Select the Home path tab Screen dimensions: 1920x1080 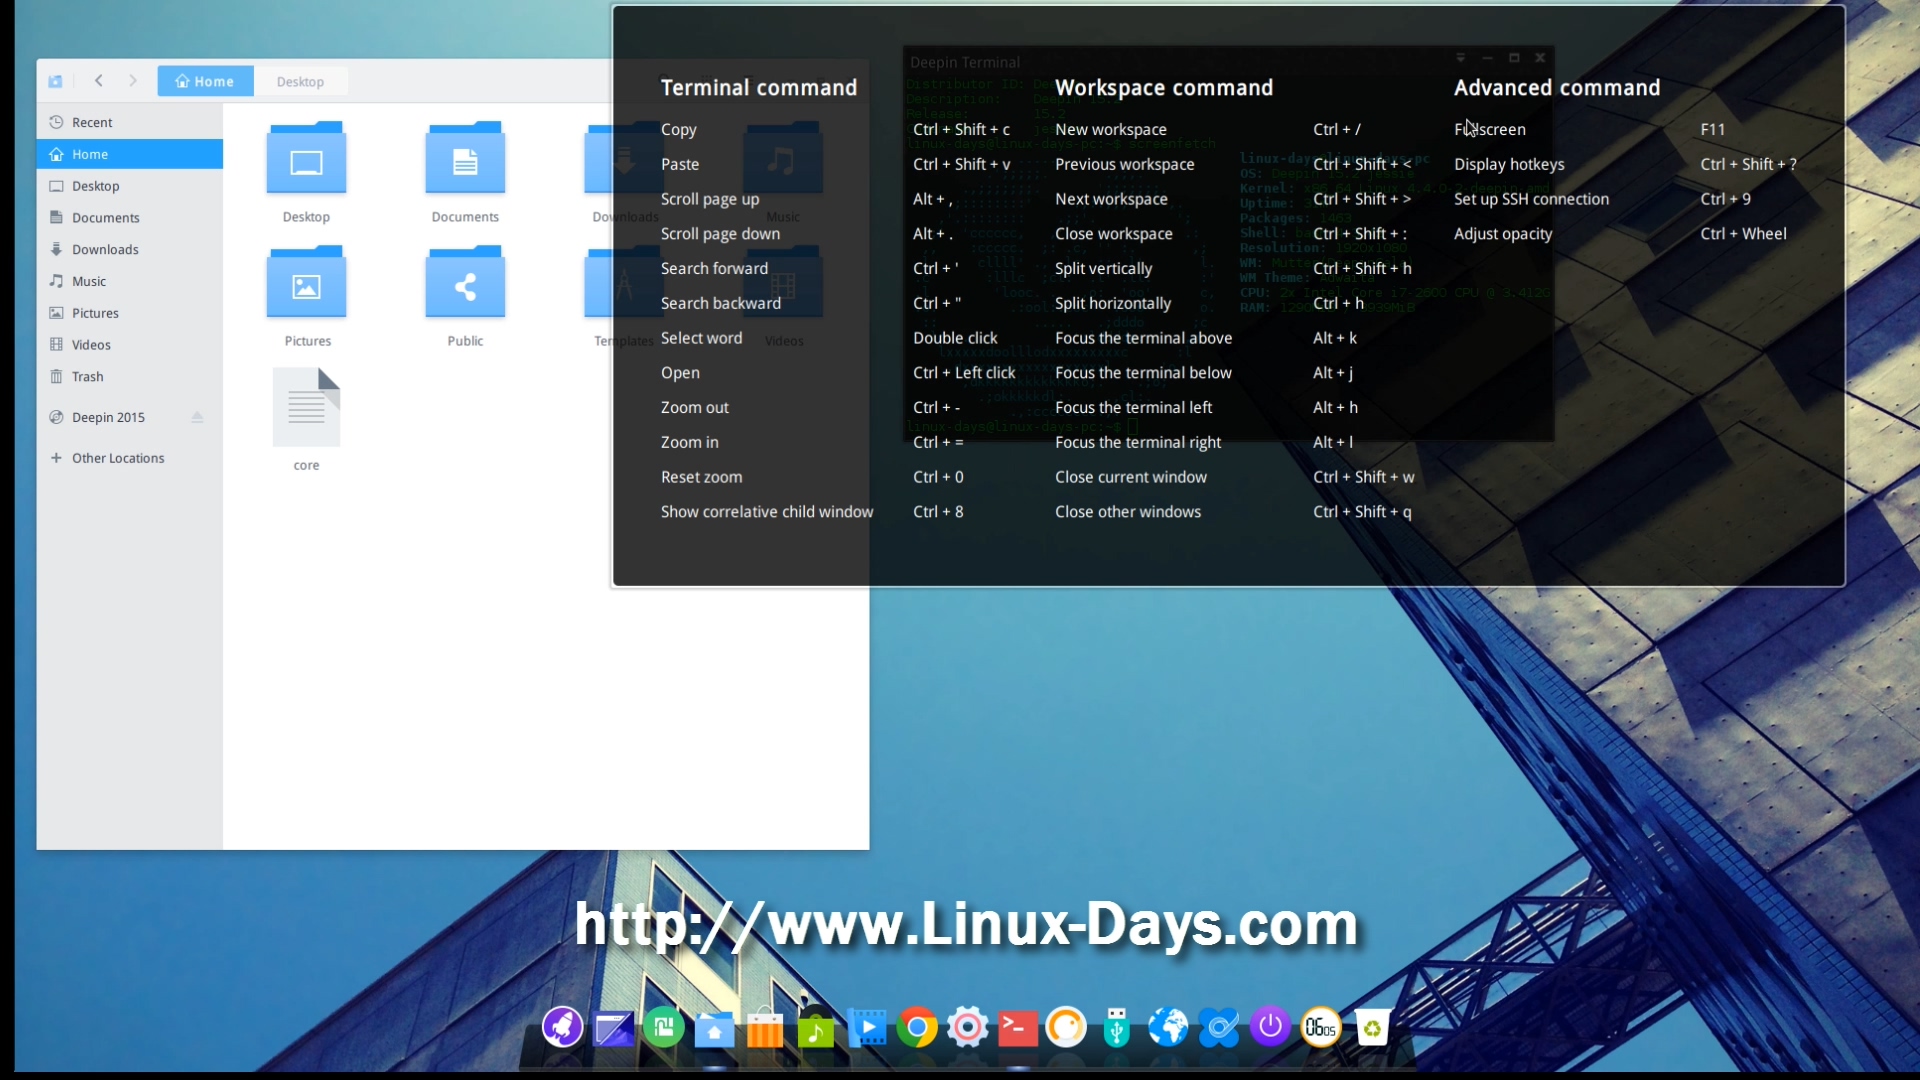pos(205,82)
